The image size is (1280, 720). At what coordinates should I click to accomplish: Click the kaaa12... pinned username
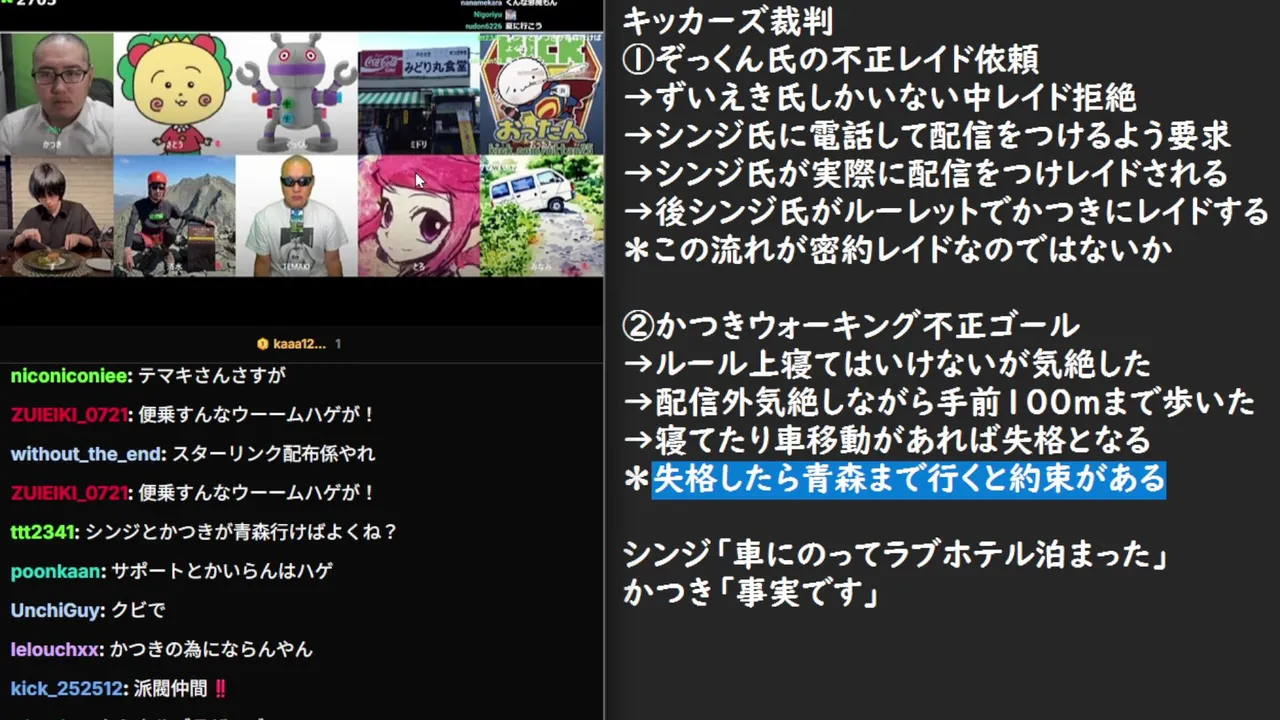(300, 344)
